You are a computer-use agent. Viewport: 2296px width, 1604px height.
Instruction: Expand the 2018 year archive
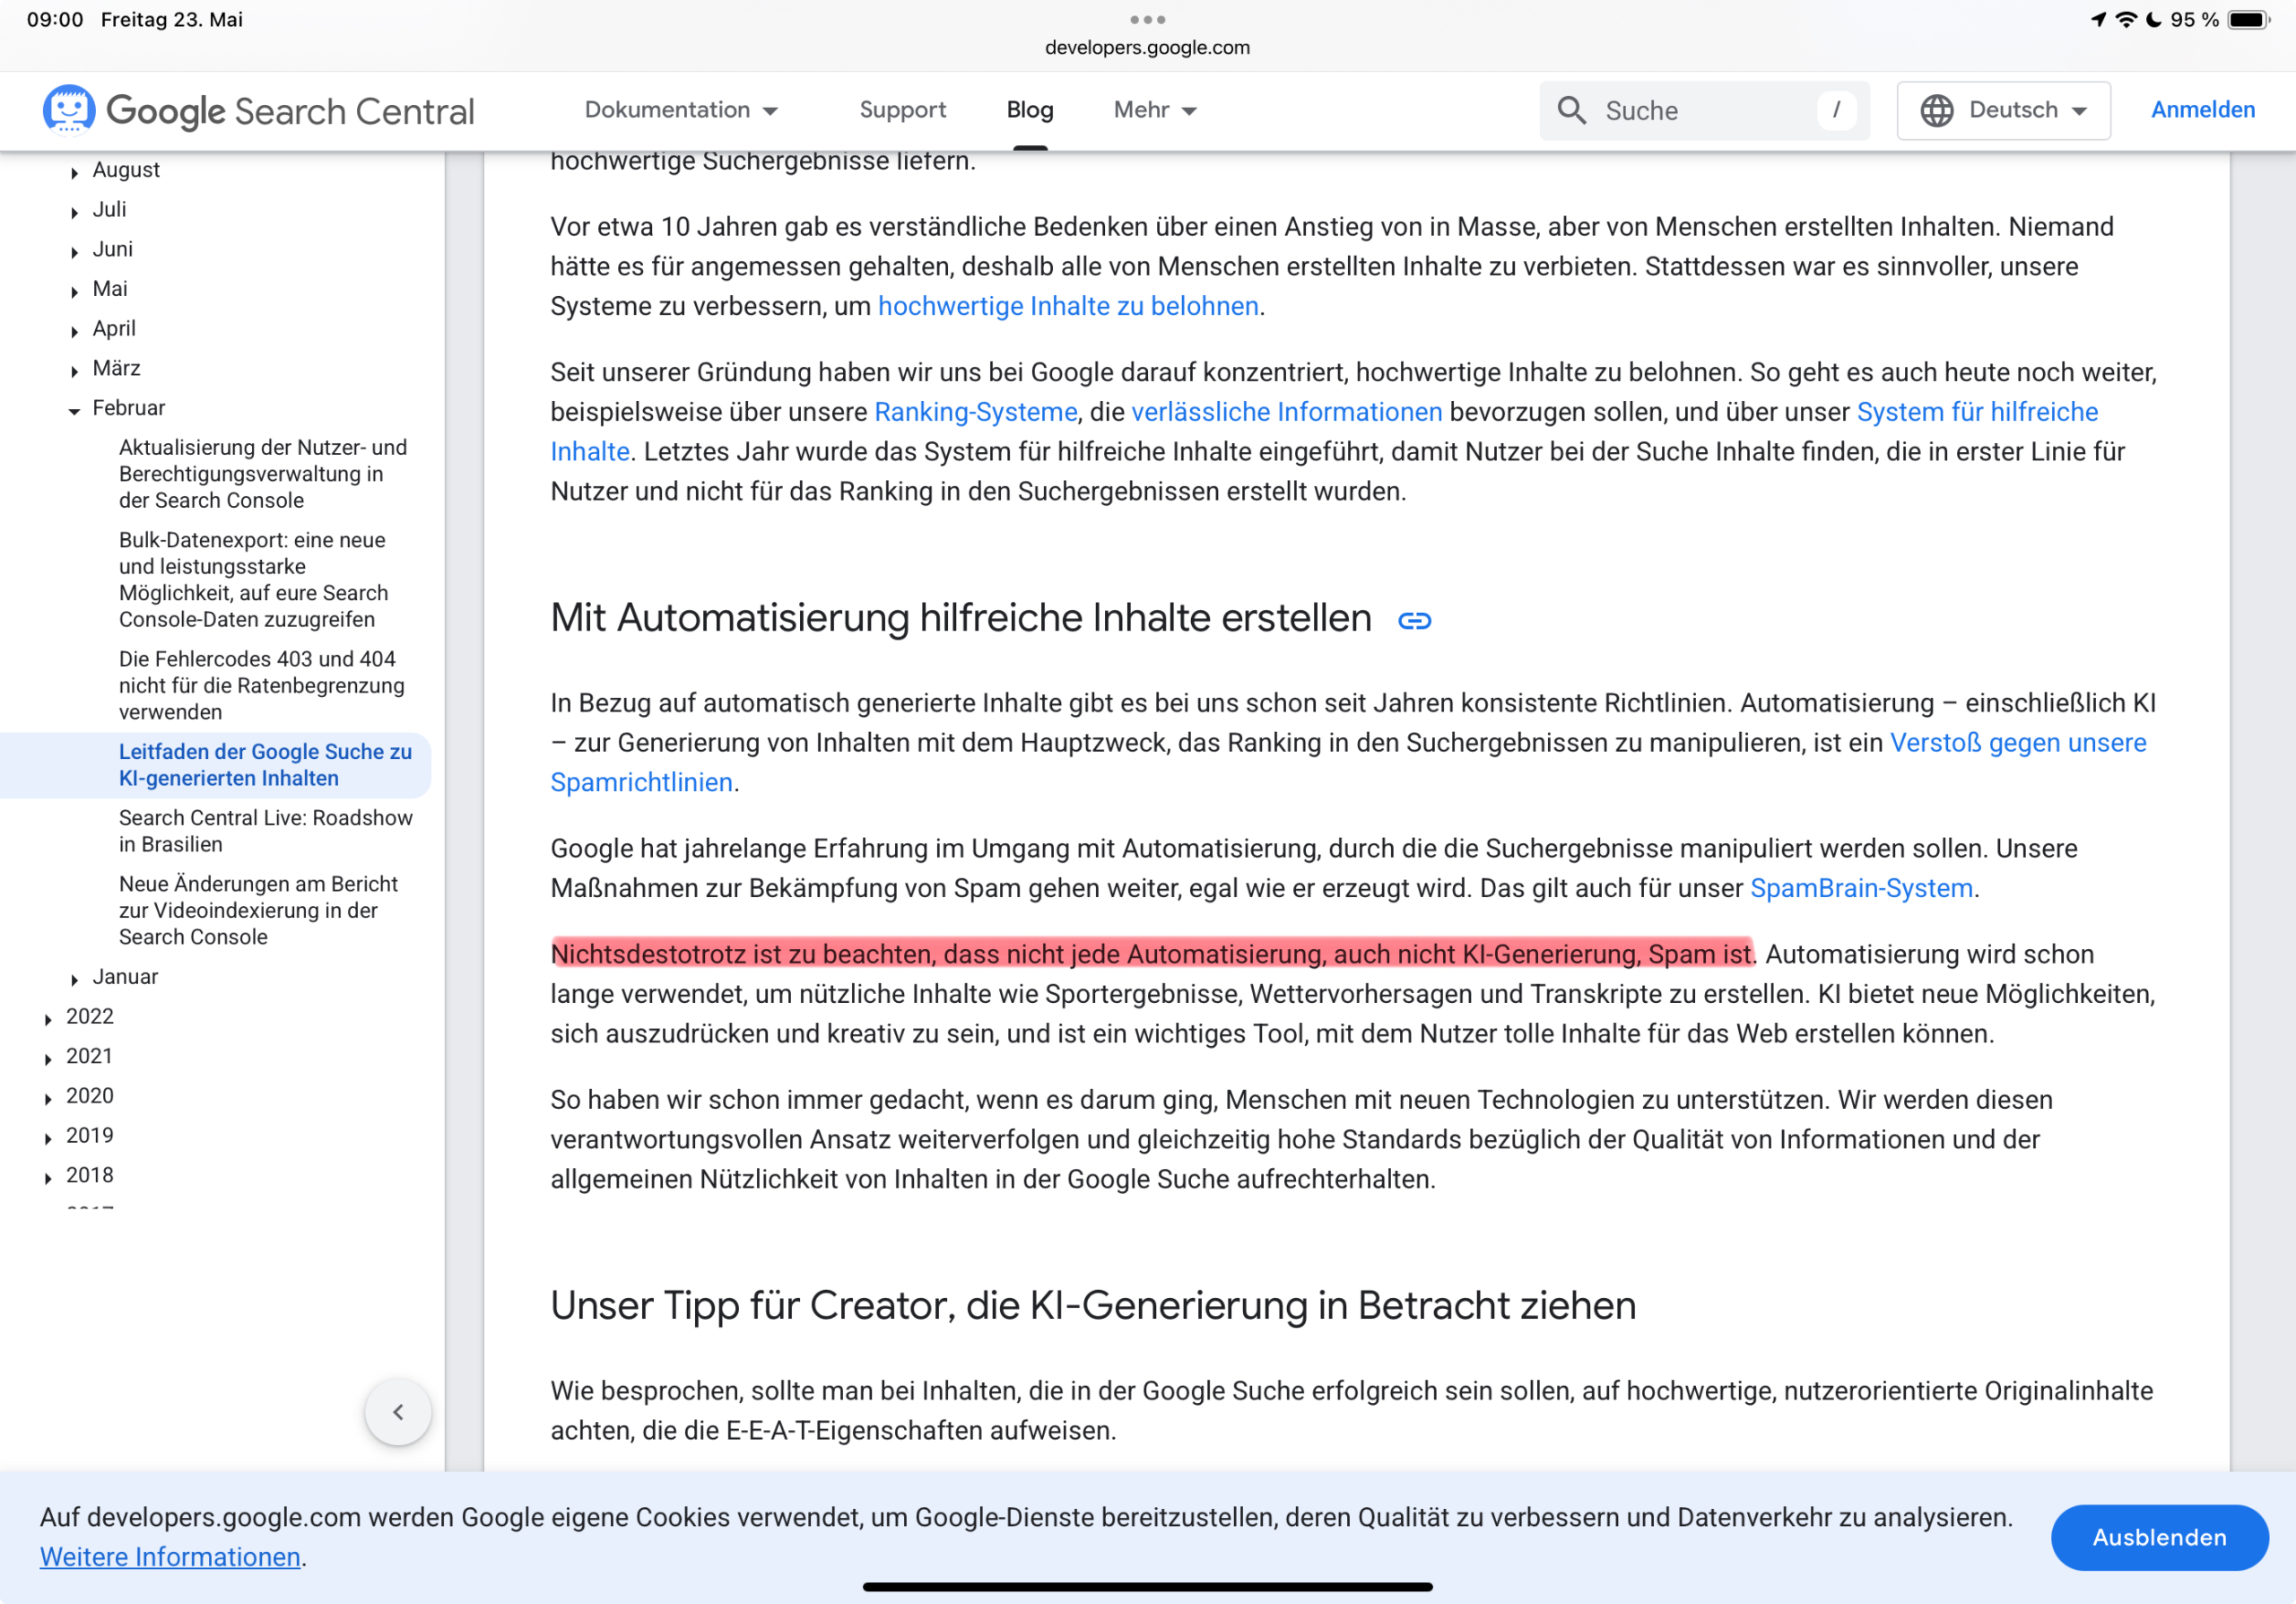(48, 1178)
